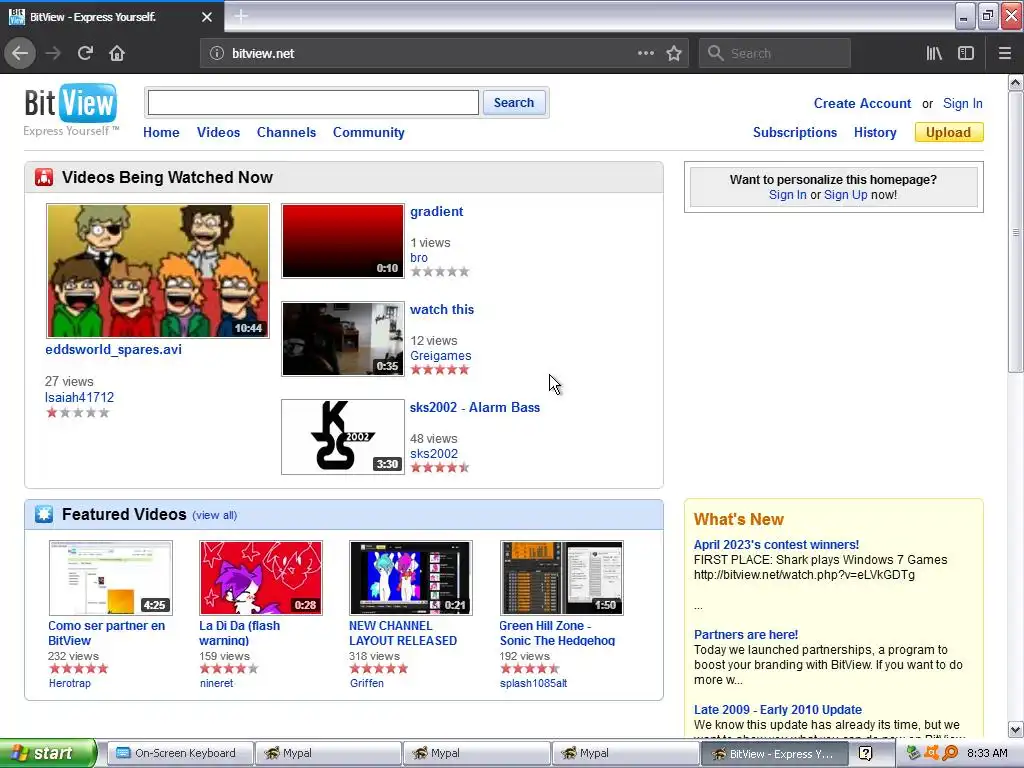Open the magnifier tray icon
Image resolution: width=1024 pixels, height=768 pixels.
[x=950, y=753]
